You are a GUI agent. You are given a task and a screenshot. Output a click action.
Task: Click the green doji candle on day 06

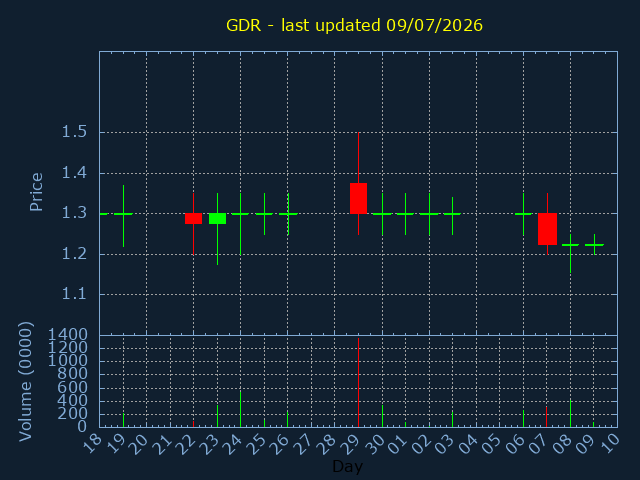point(523,214)
